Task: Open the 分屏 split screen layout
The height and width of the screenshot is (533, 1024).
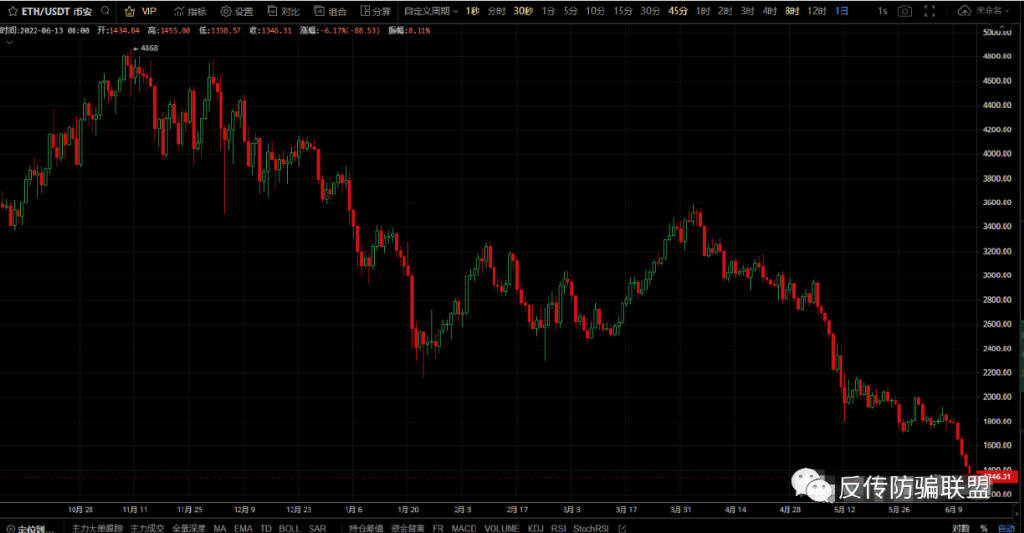Action: click(x=374, y=11)
